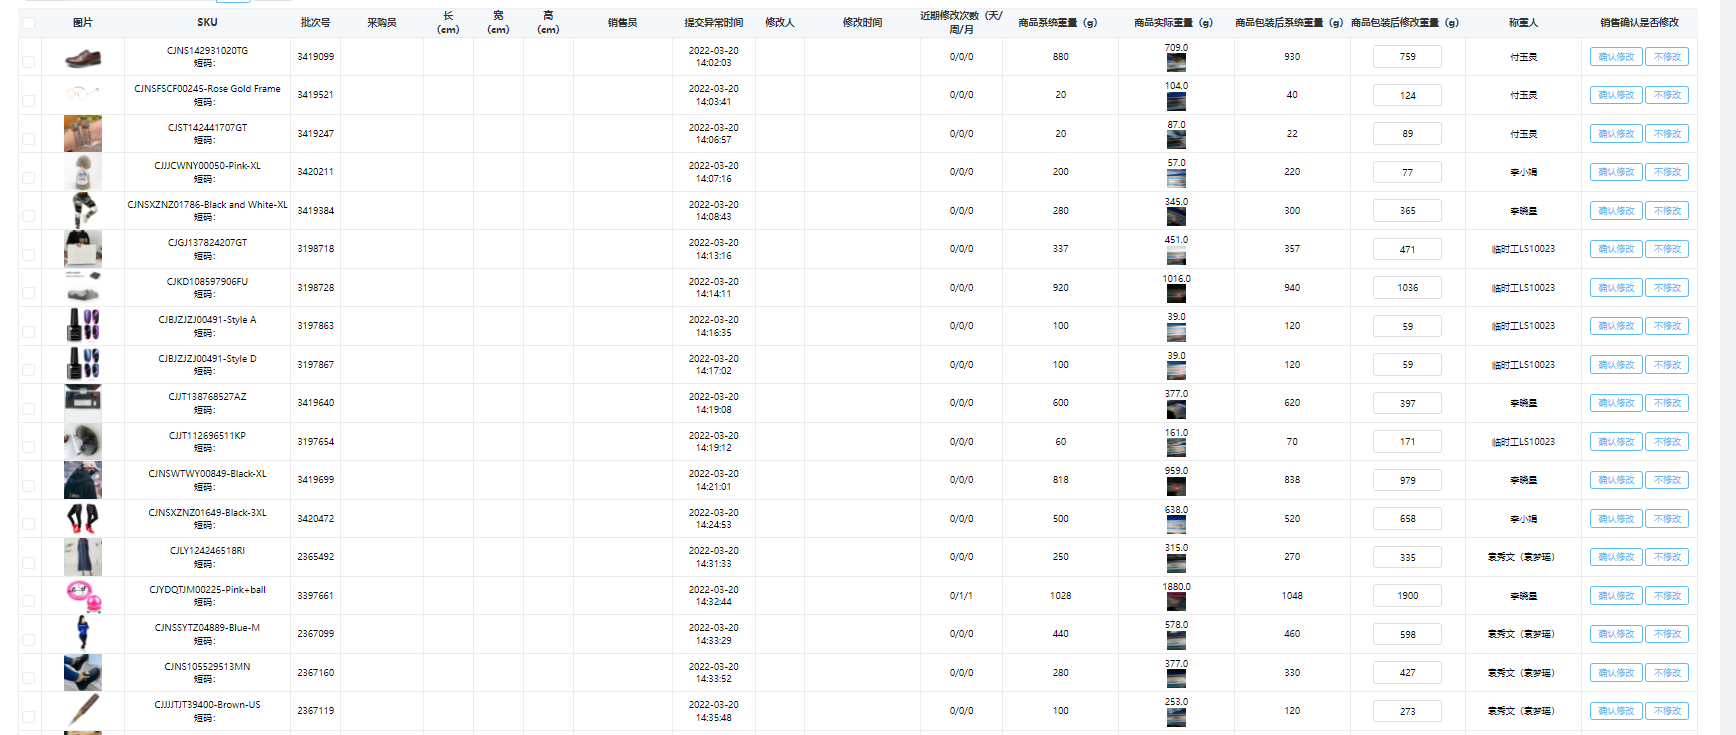The image size is (1736, 735).
Task: Choose 不修改 for CJNSWTWY00849-Black-XL
Action: pyautogui.click(x=1667, y=480)
